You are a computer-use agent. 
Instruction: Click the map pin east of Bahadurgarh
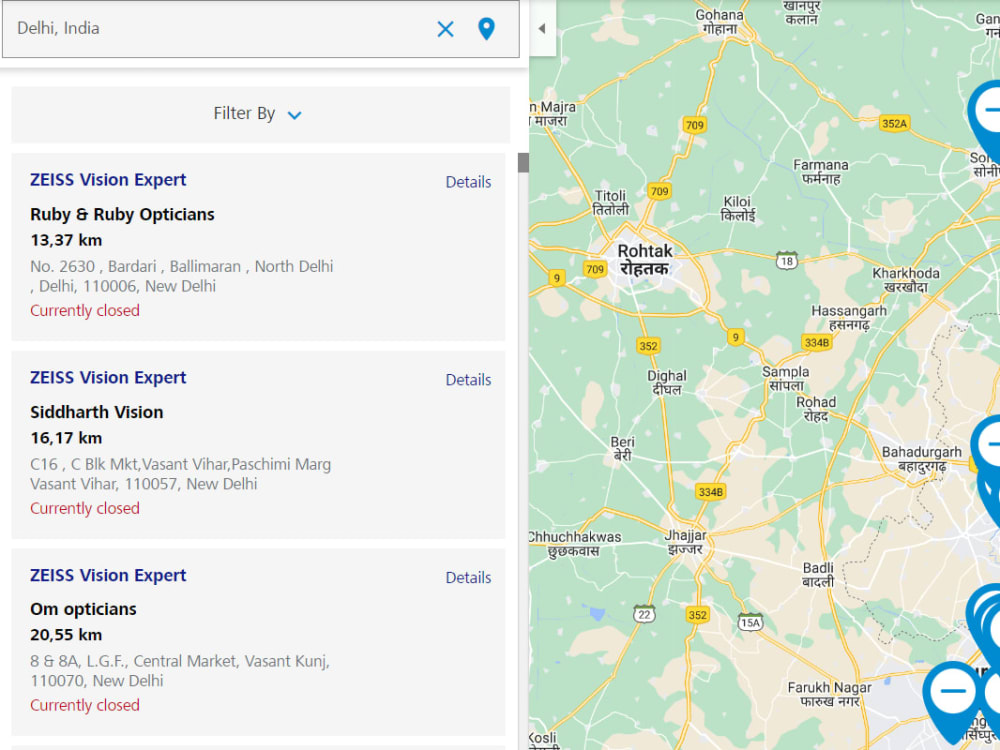[987, 446]
